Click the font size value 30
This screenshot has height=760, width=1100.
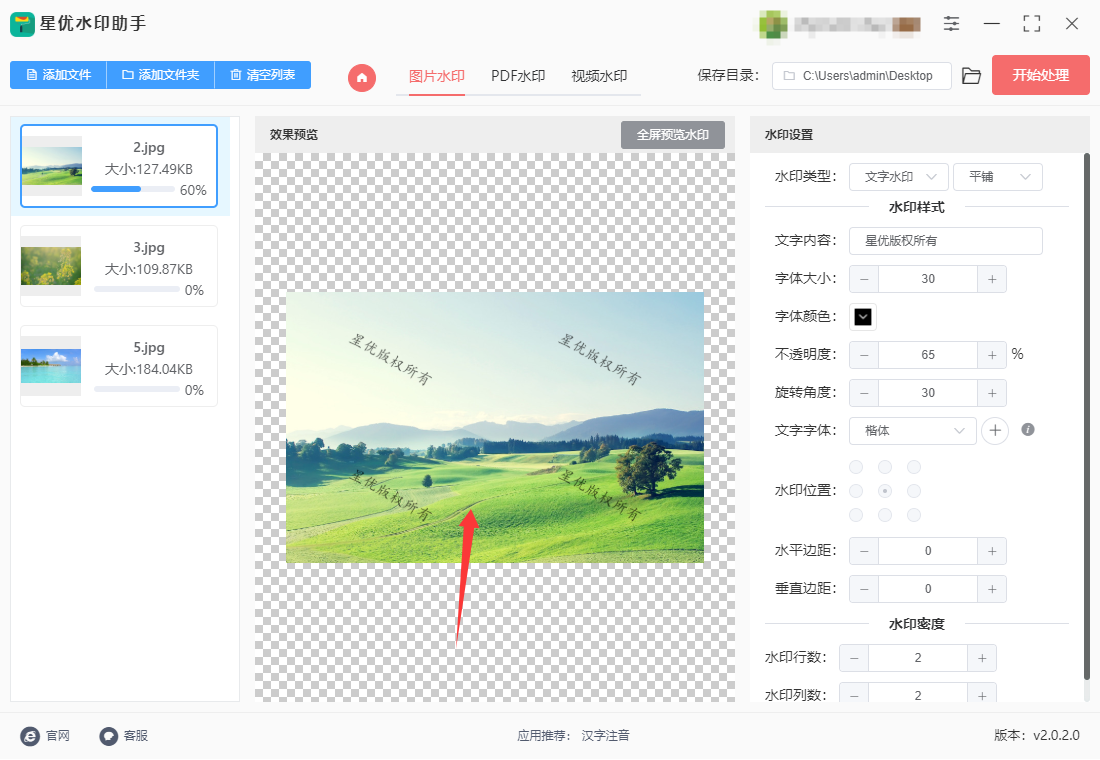coord(928,279)
